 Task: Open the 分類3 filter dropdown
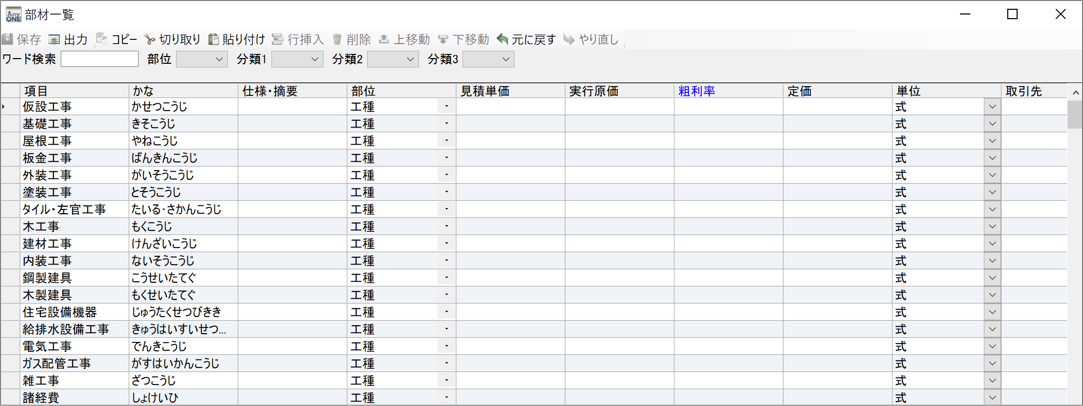tap(488, 59)
